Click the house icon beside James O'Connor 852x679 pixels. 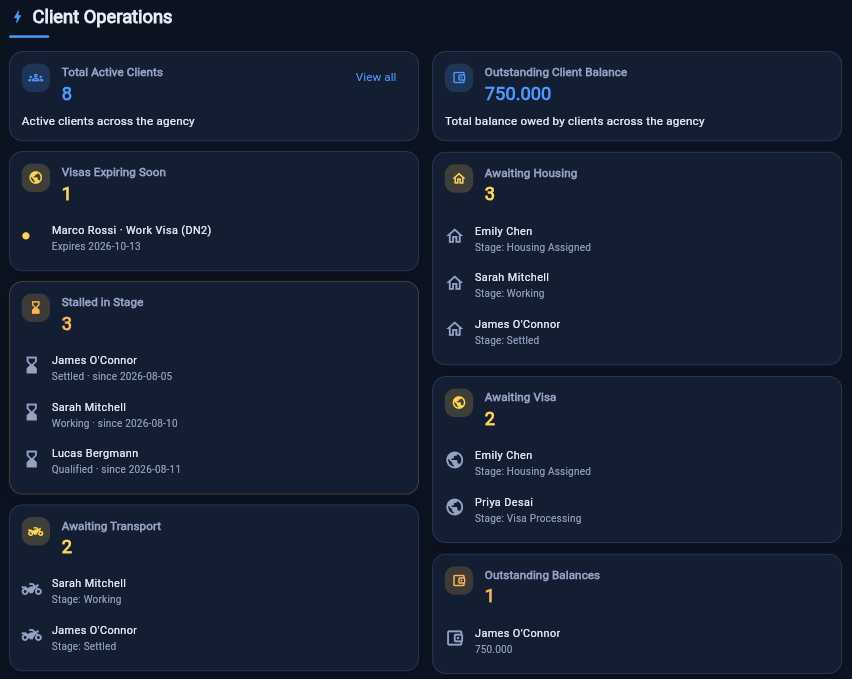click(x=455, y=329)
